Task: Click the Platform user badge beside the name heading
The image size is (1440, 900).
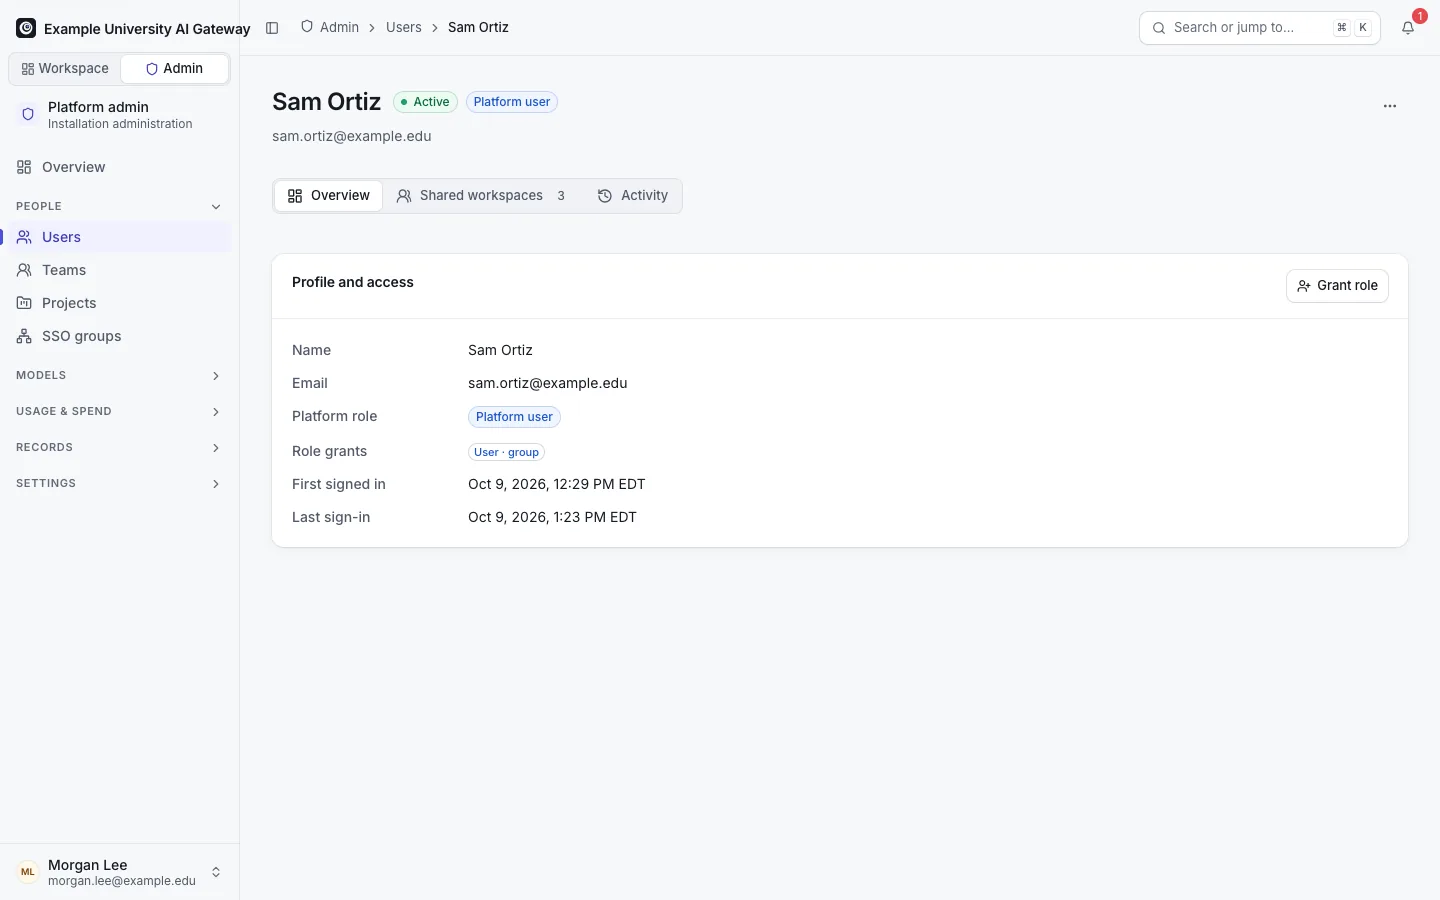Action: 512,102
